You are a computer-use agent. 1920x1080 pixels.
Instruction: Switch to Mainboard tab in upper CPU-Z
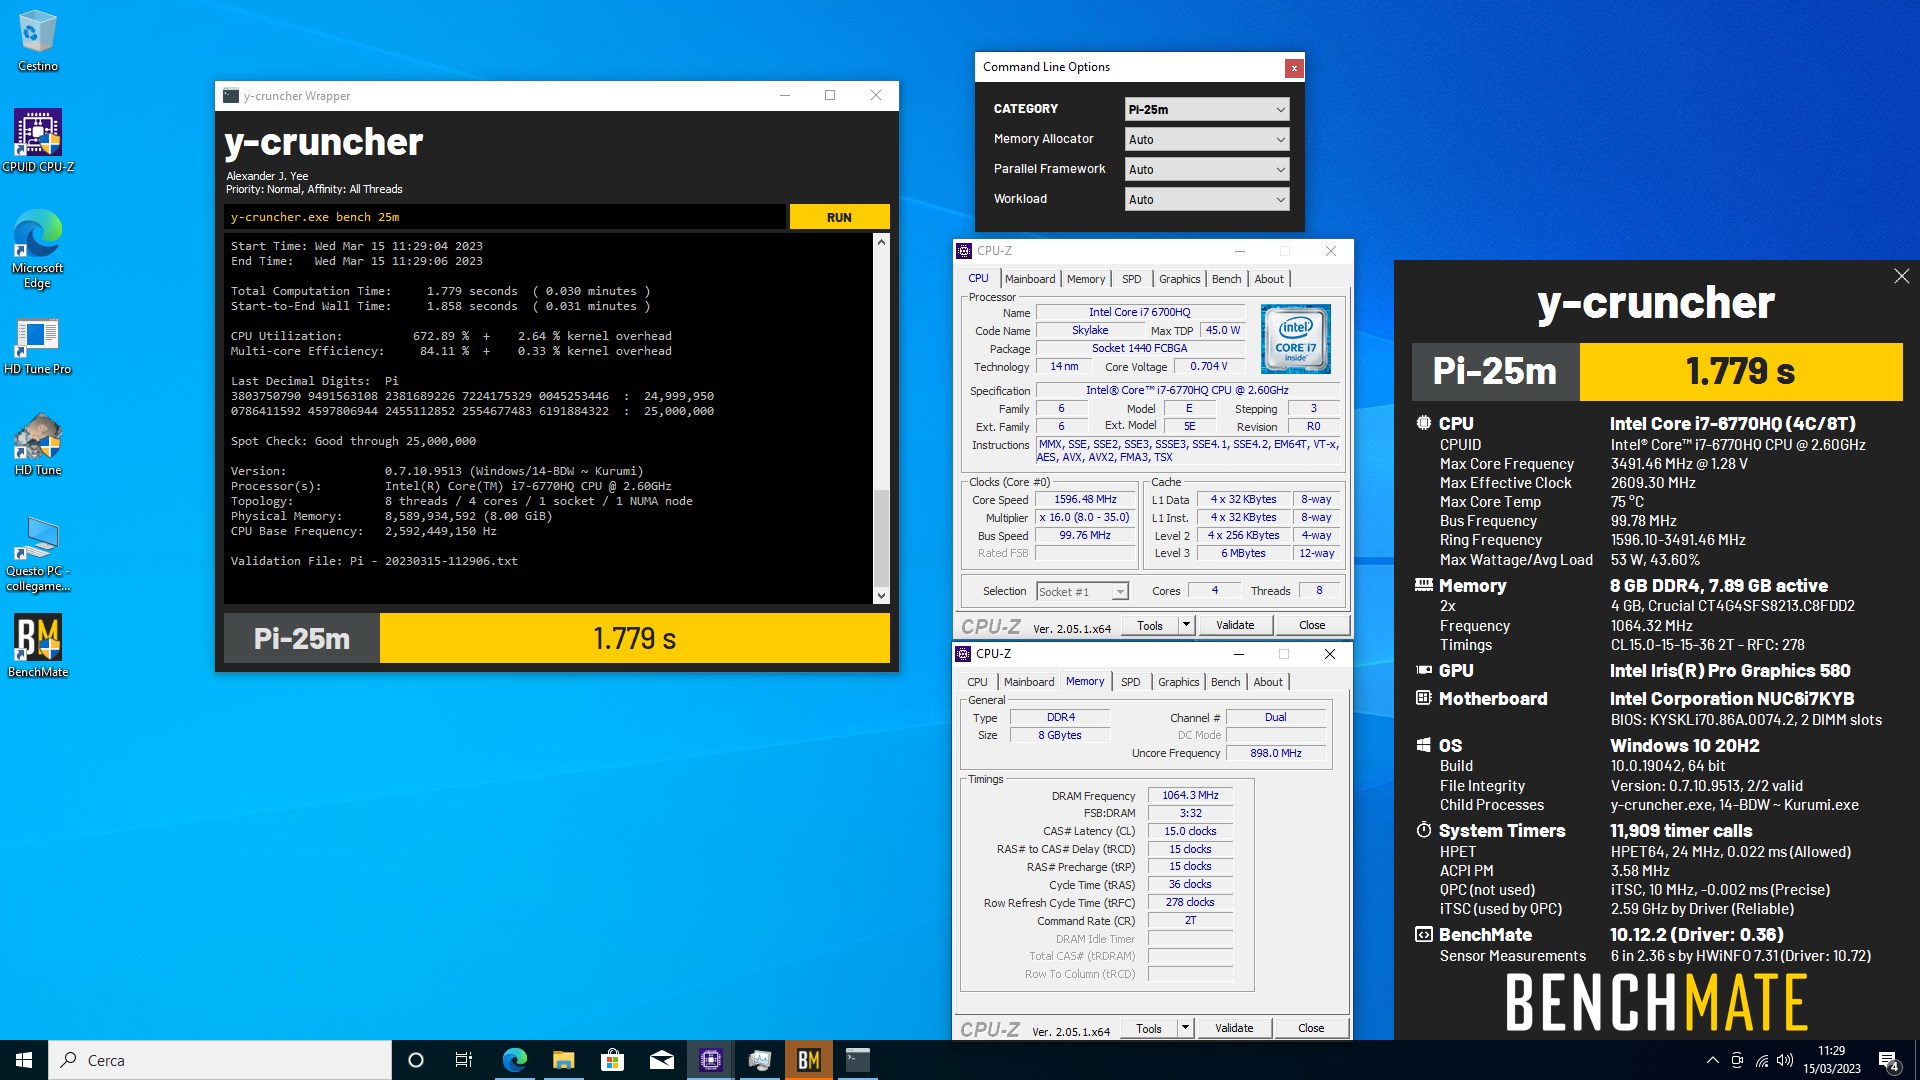click(x=1030, y=279)
